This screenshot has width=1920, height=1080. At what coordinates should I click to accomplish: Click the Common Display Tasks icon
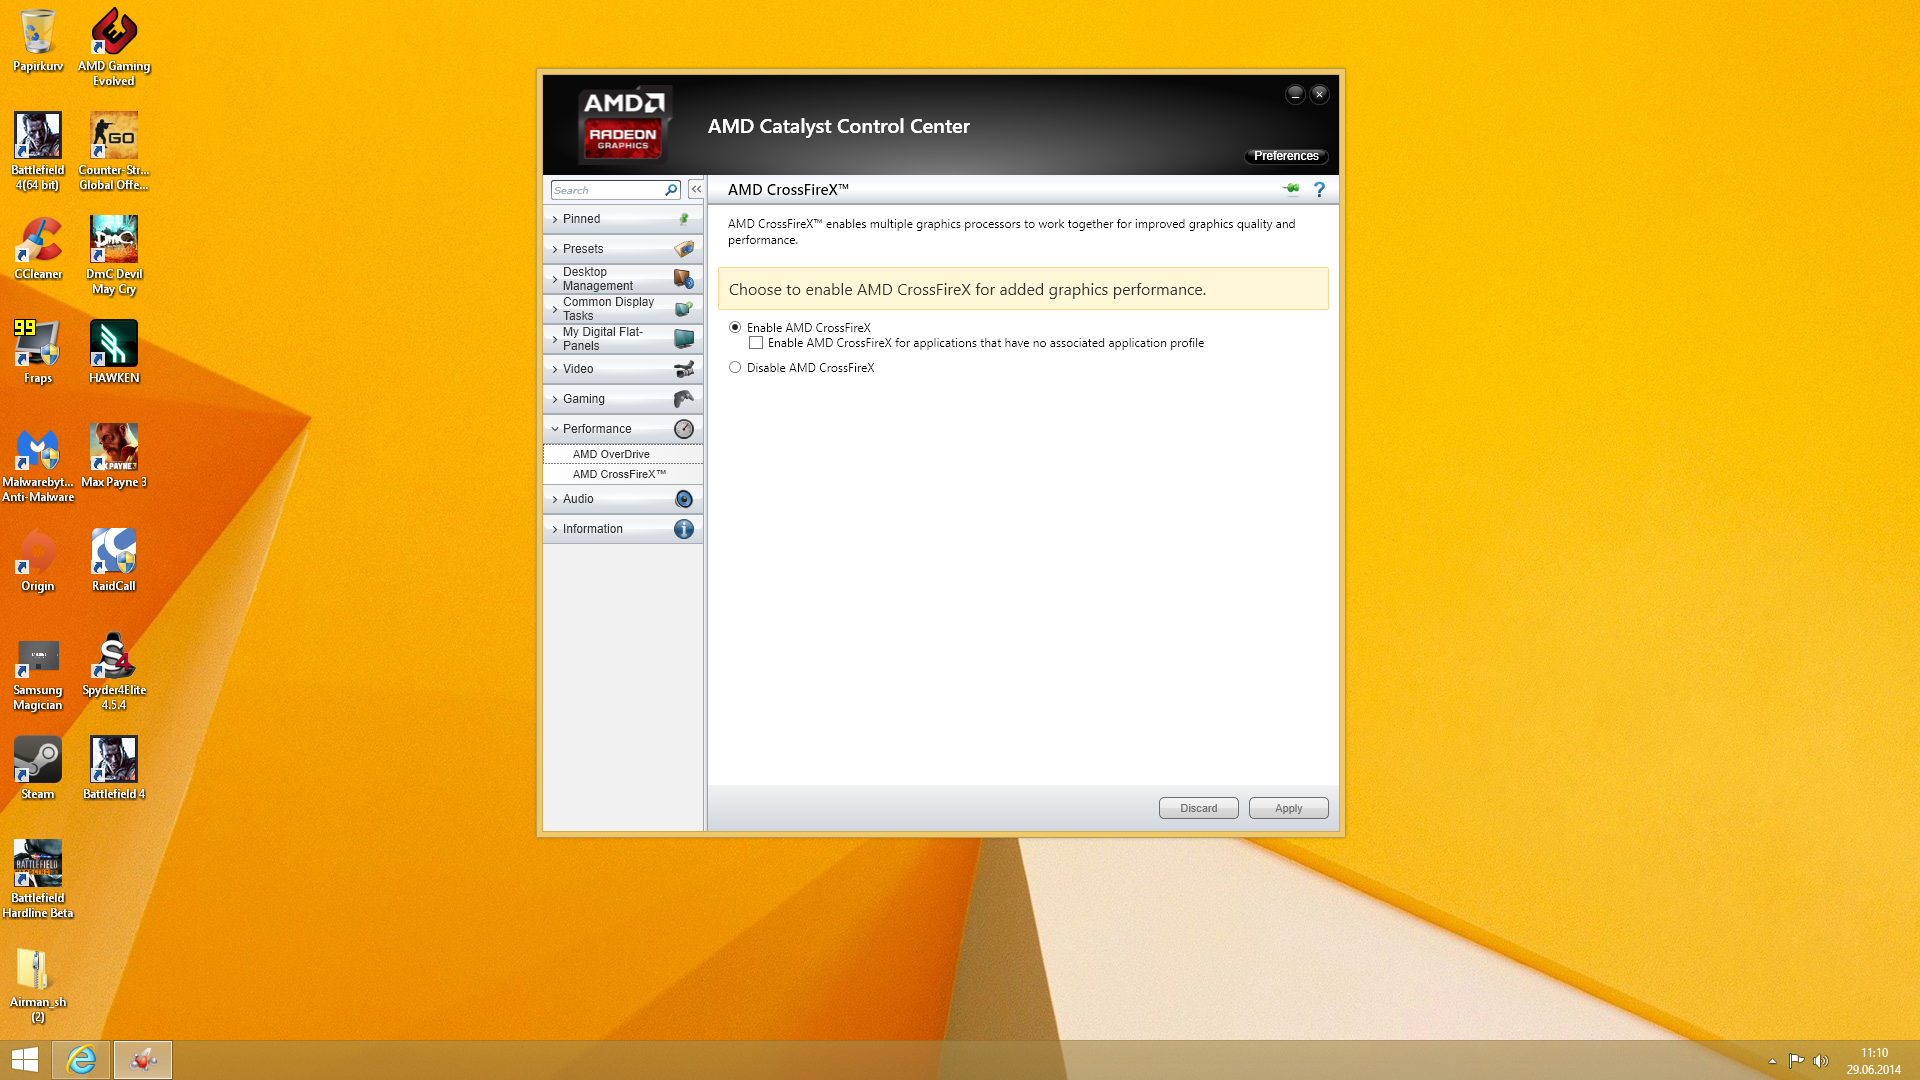coord(684,309)
